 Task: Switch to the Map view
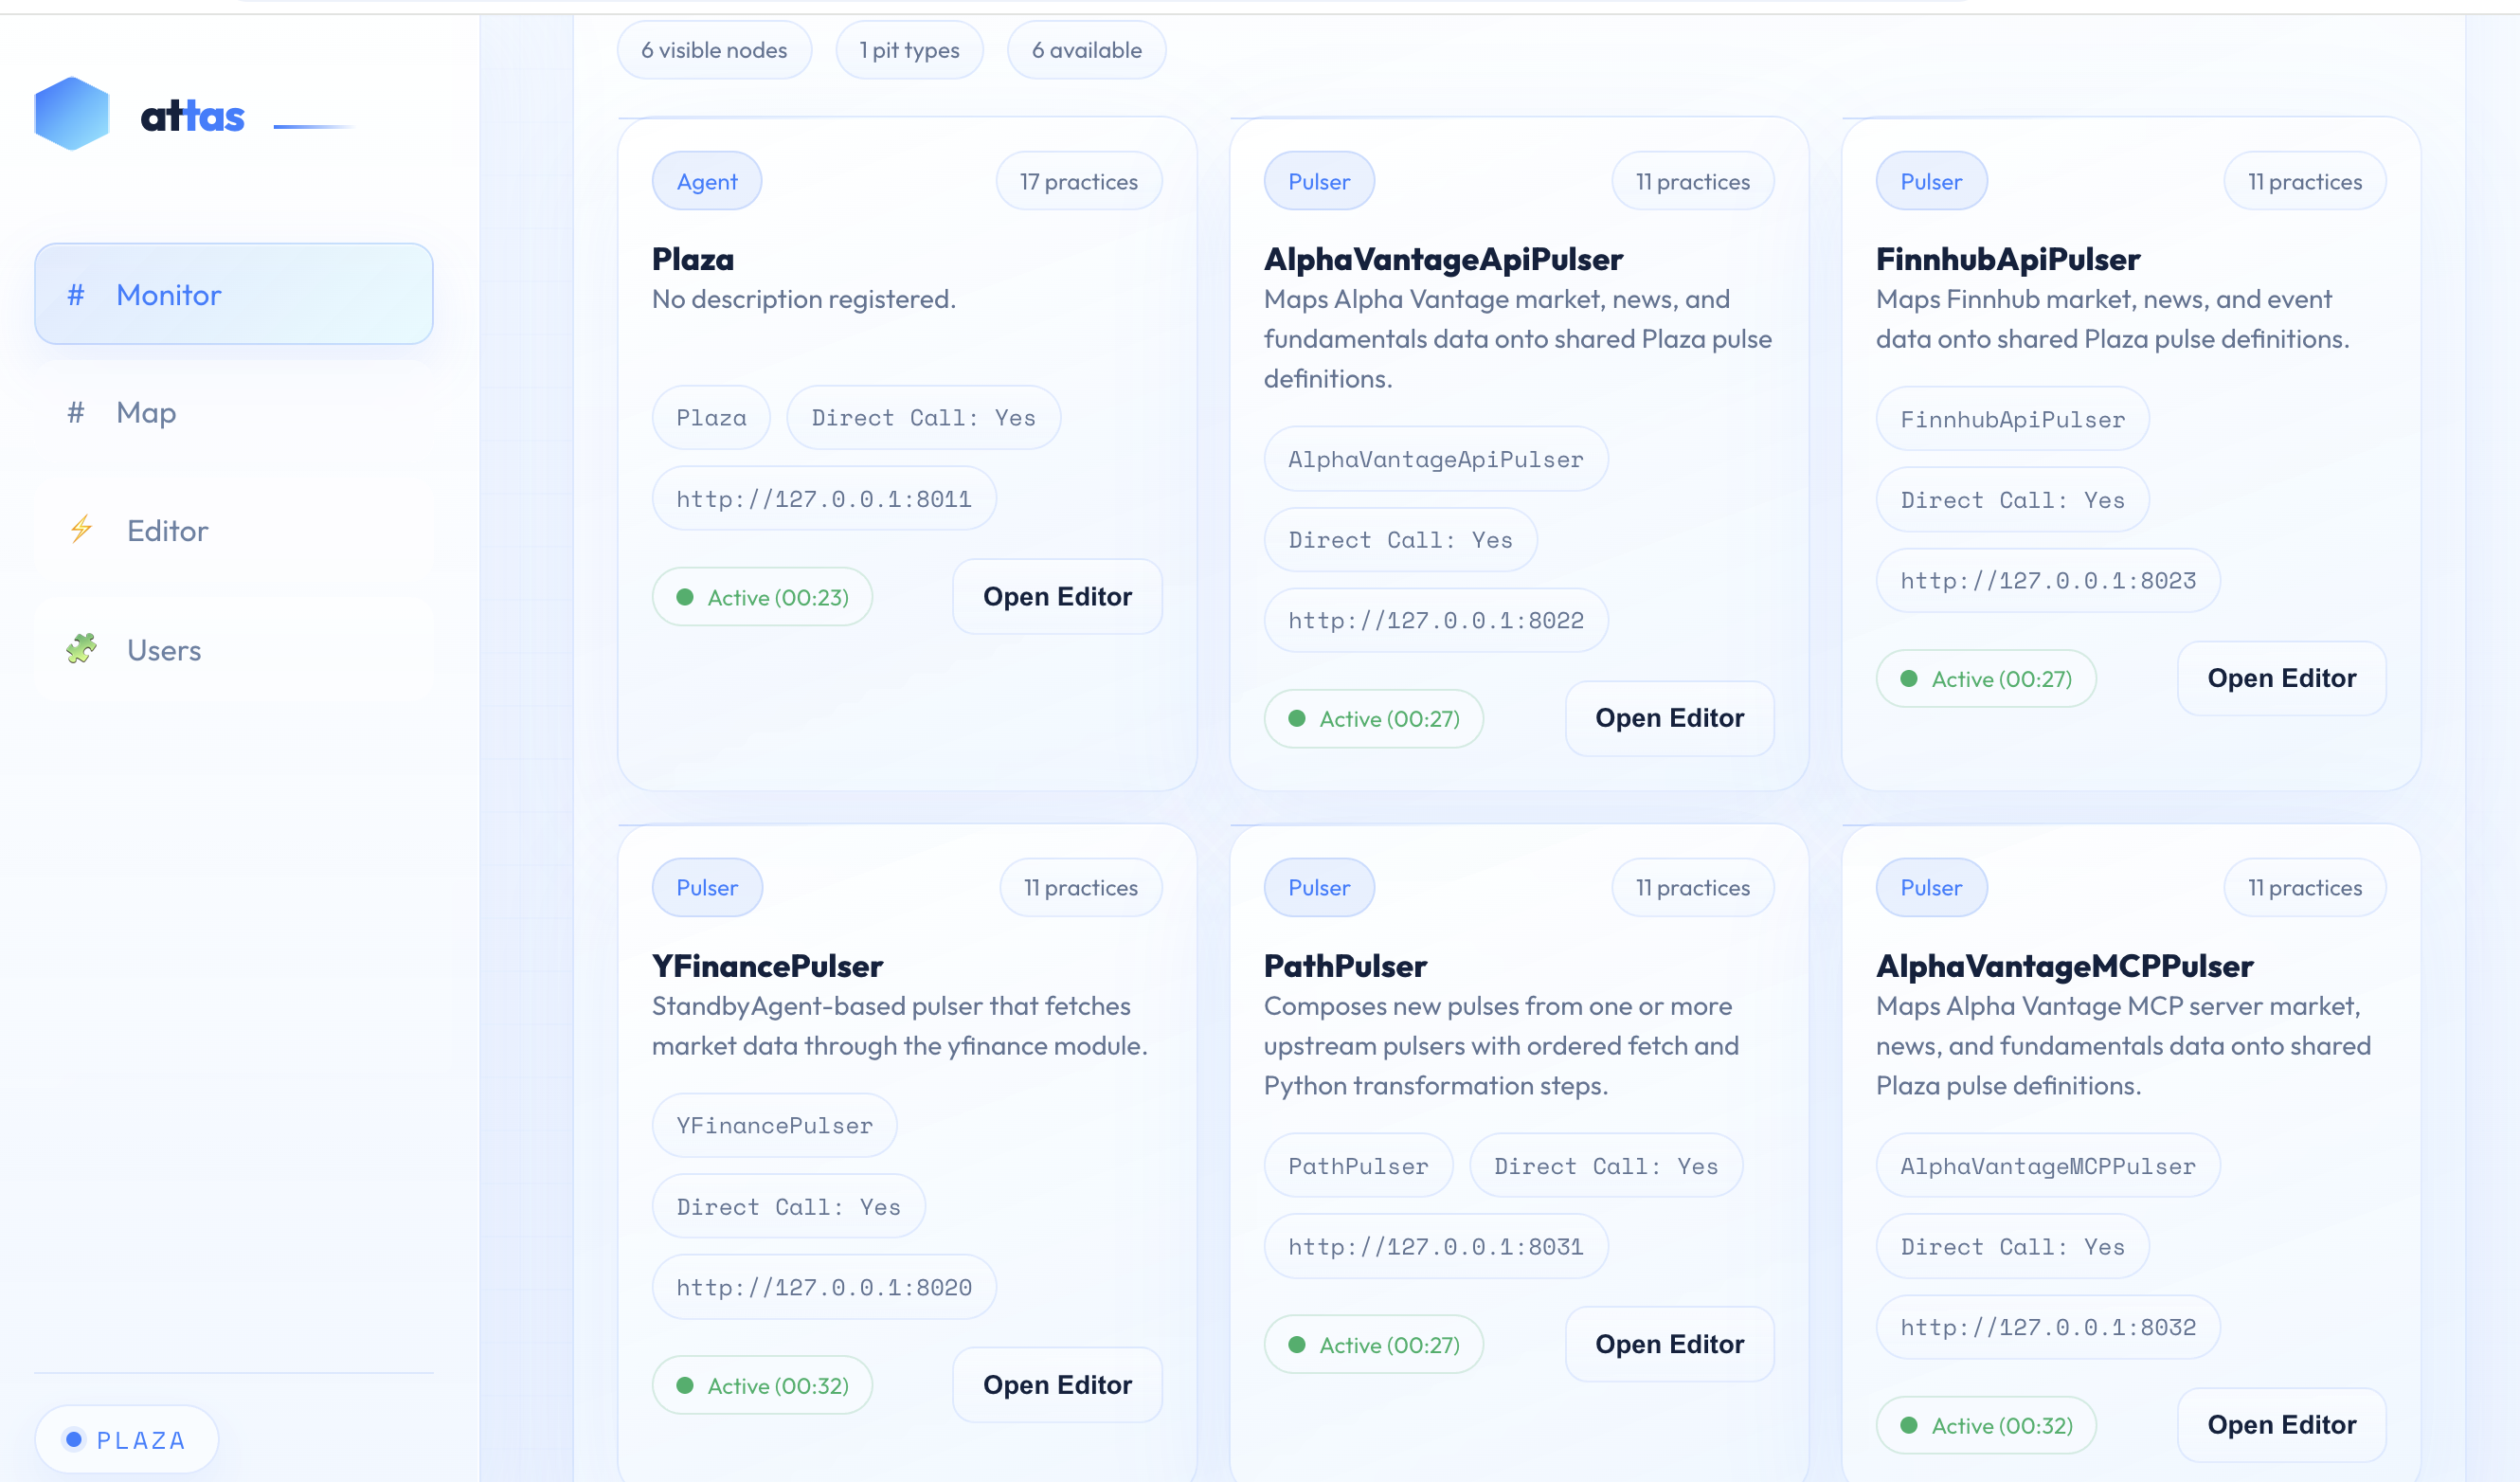coord(146,412)
